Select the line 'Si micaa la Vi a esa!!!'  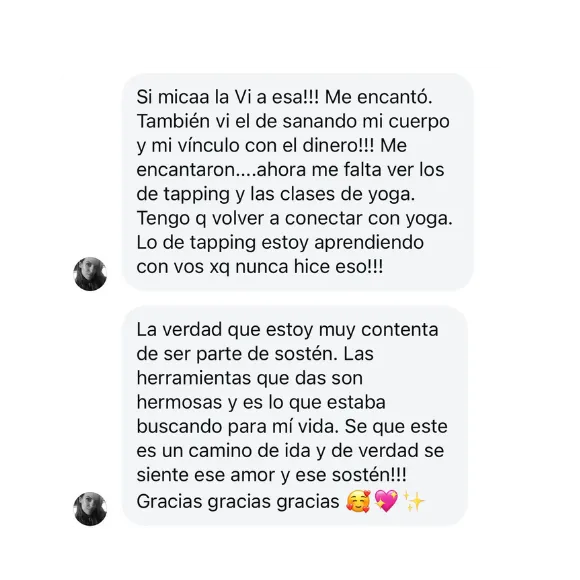coord(227,97)
